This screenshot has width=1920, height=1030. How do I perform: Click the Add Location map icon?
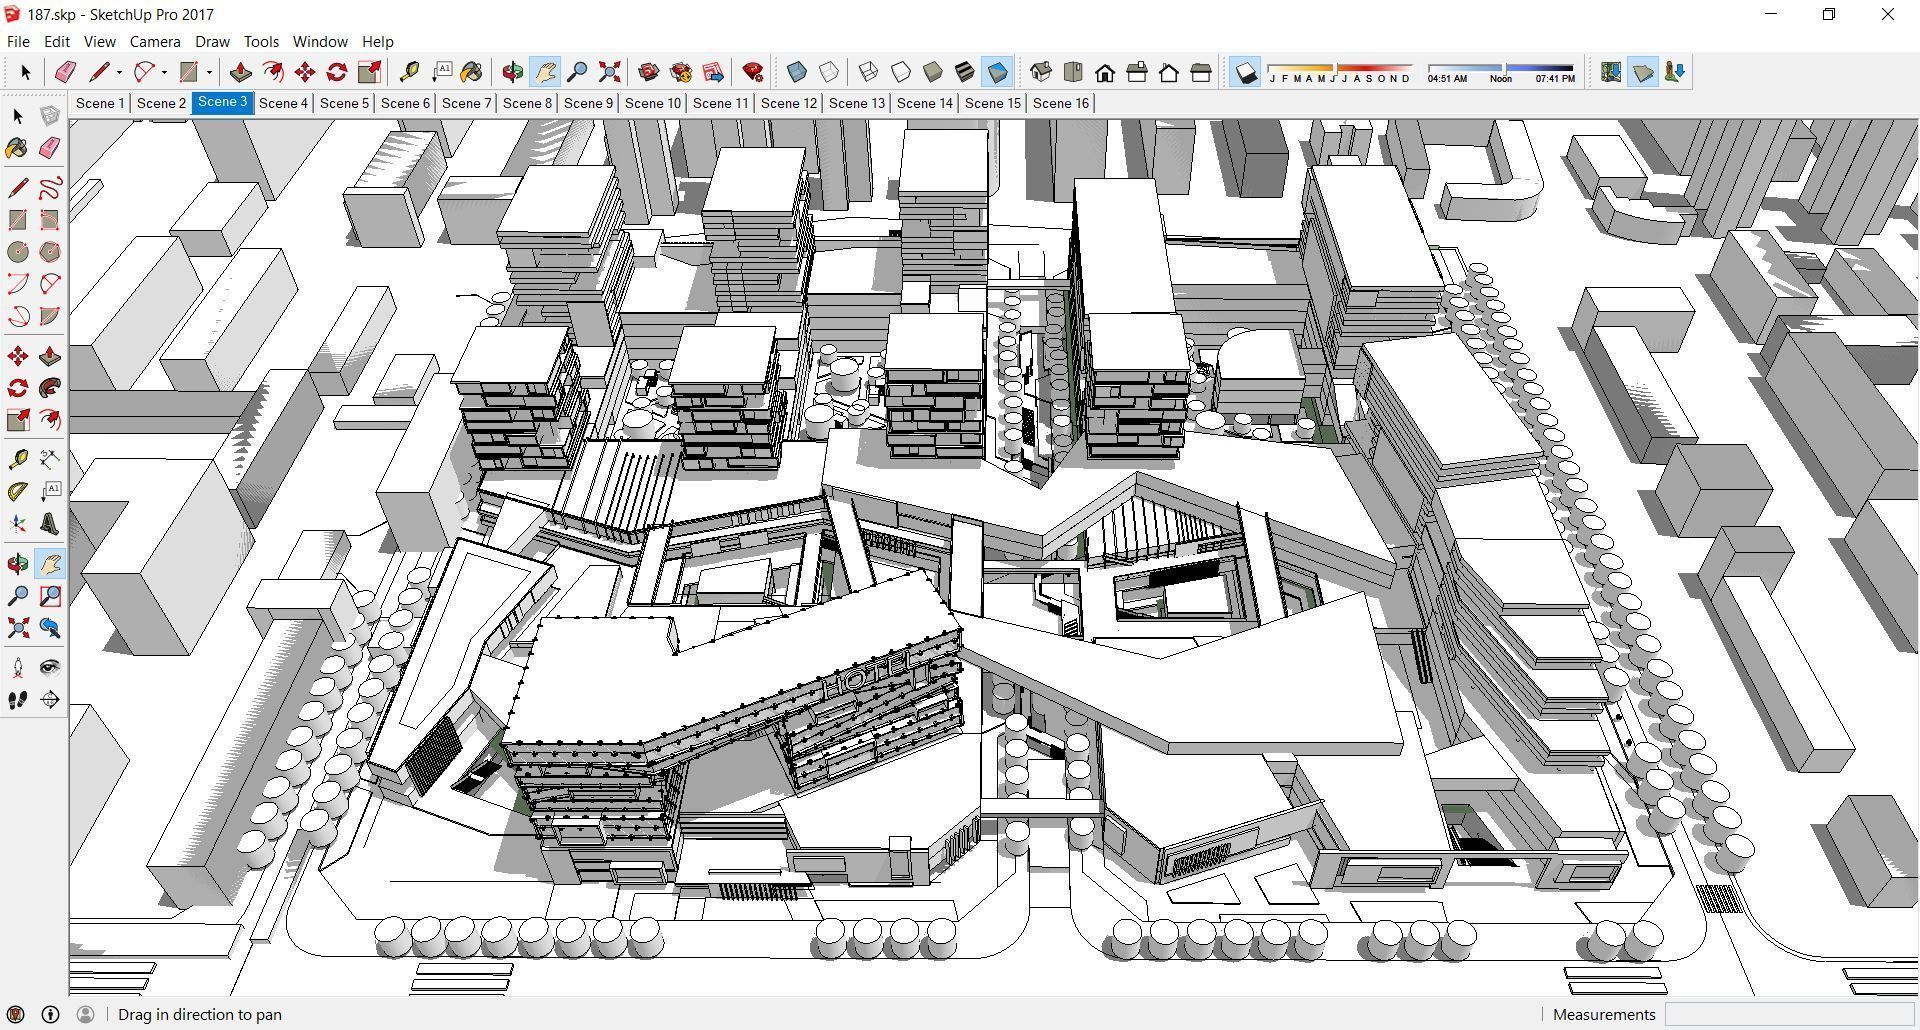pyautogui.click(x=1610, y=72)
